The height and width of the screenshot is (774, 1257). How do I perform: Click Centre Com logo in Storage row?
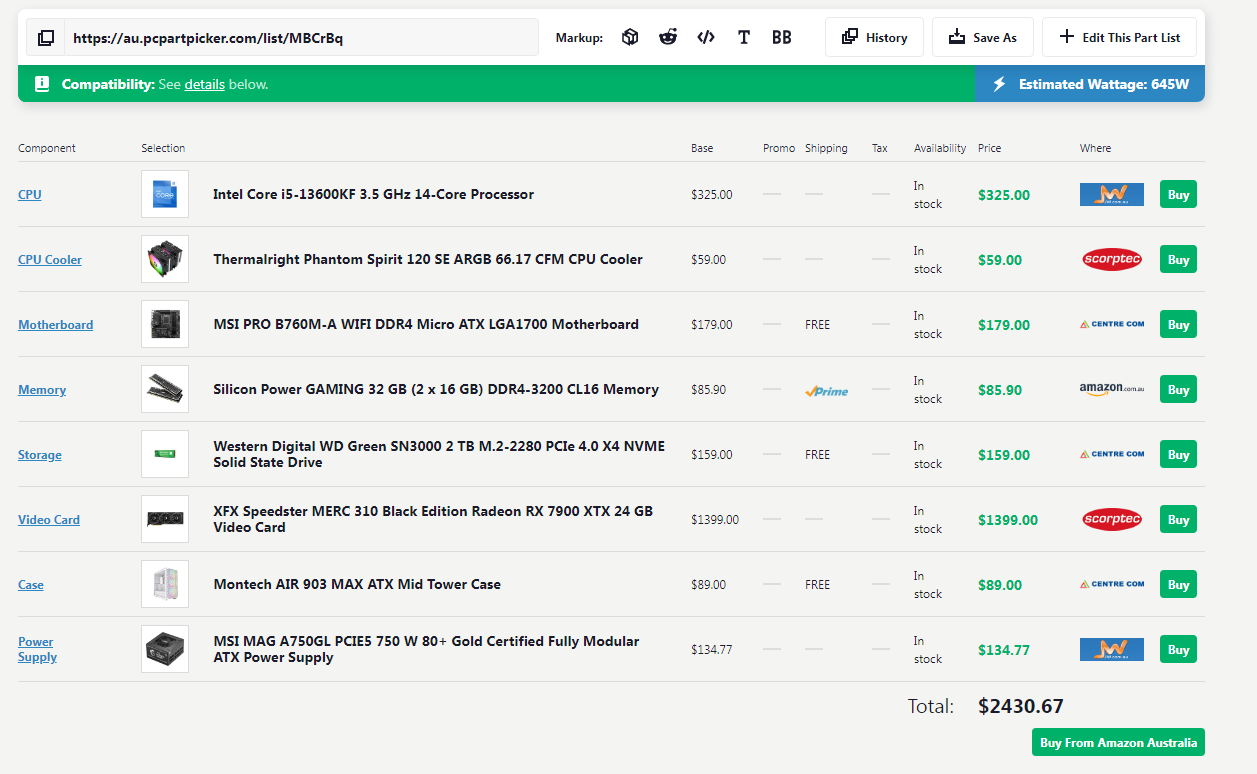[1111, 454]
